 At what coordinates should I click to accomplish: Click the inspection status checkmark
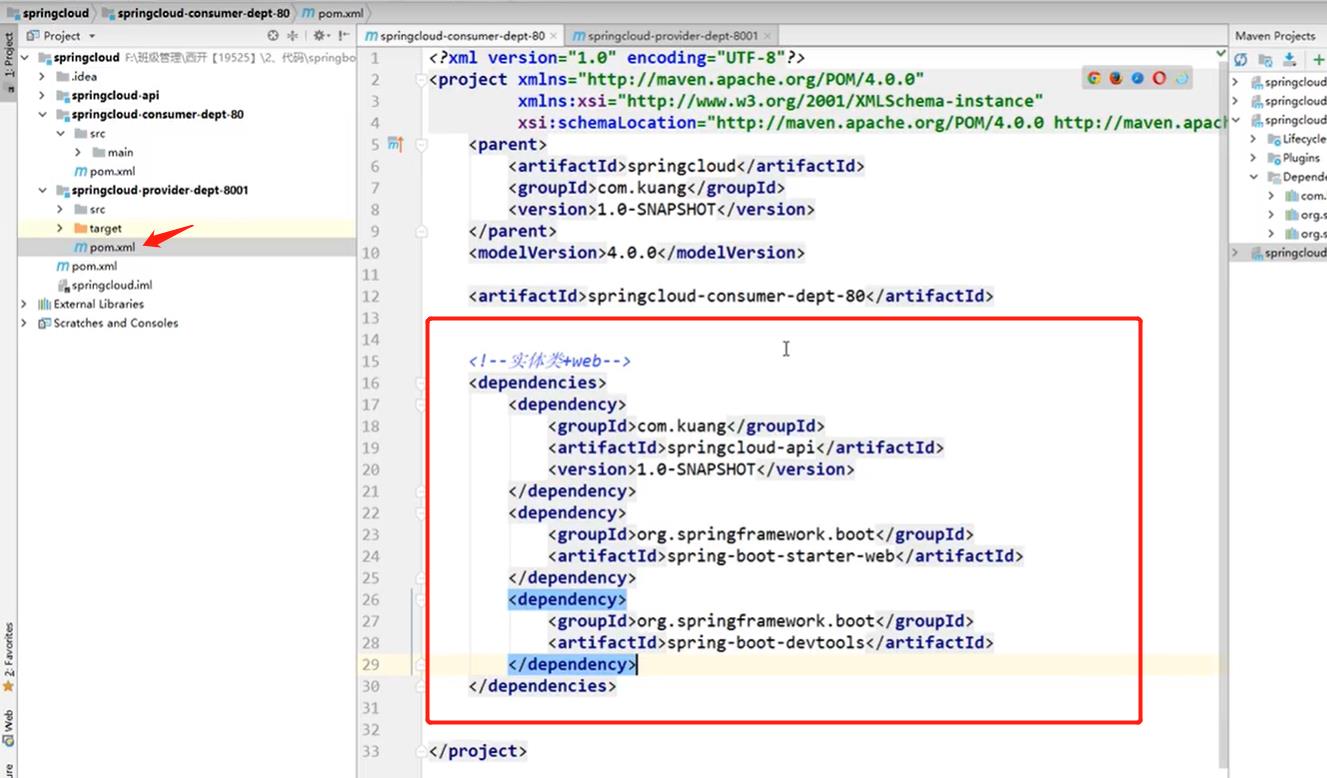coord(1221,52)
